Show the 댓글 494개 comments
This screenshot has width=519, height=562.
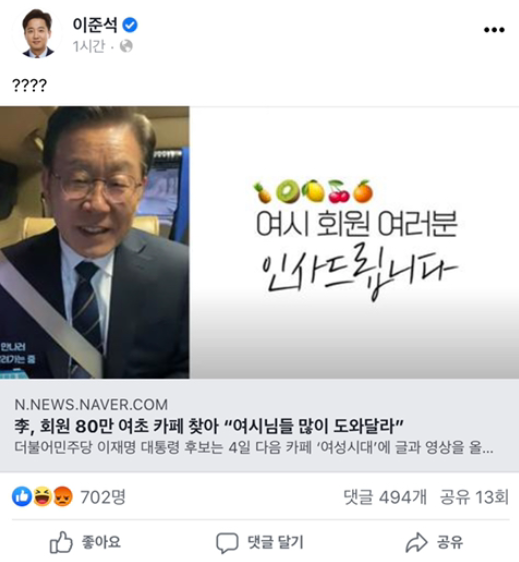point(385,497)
